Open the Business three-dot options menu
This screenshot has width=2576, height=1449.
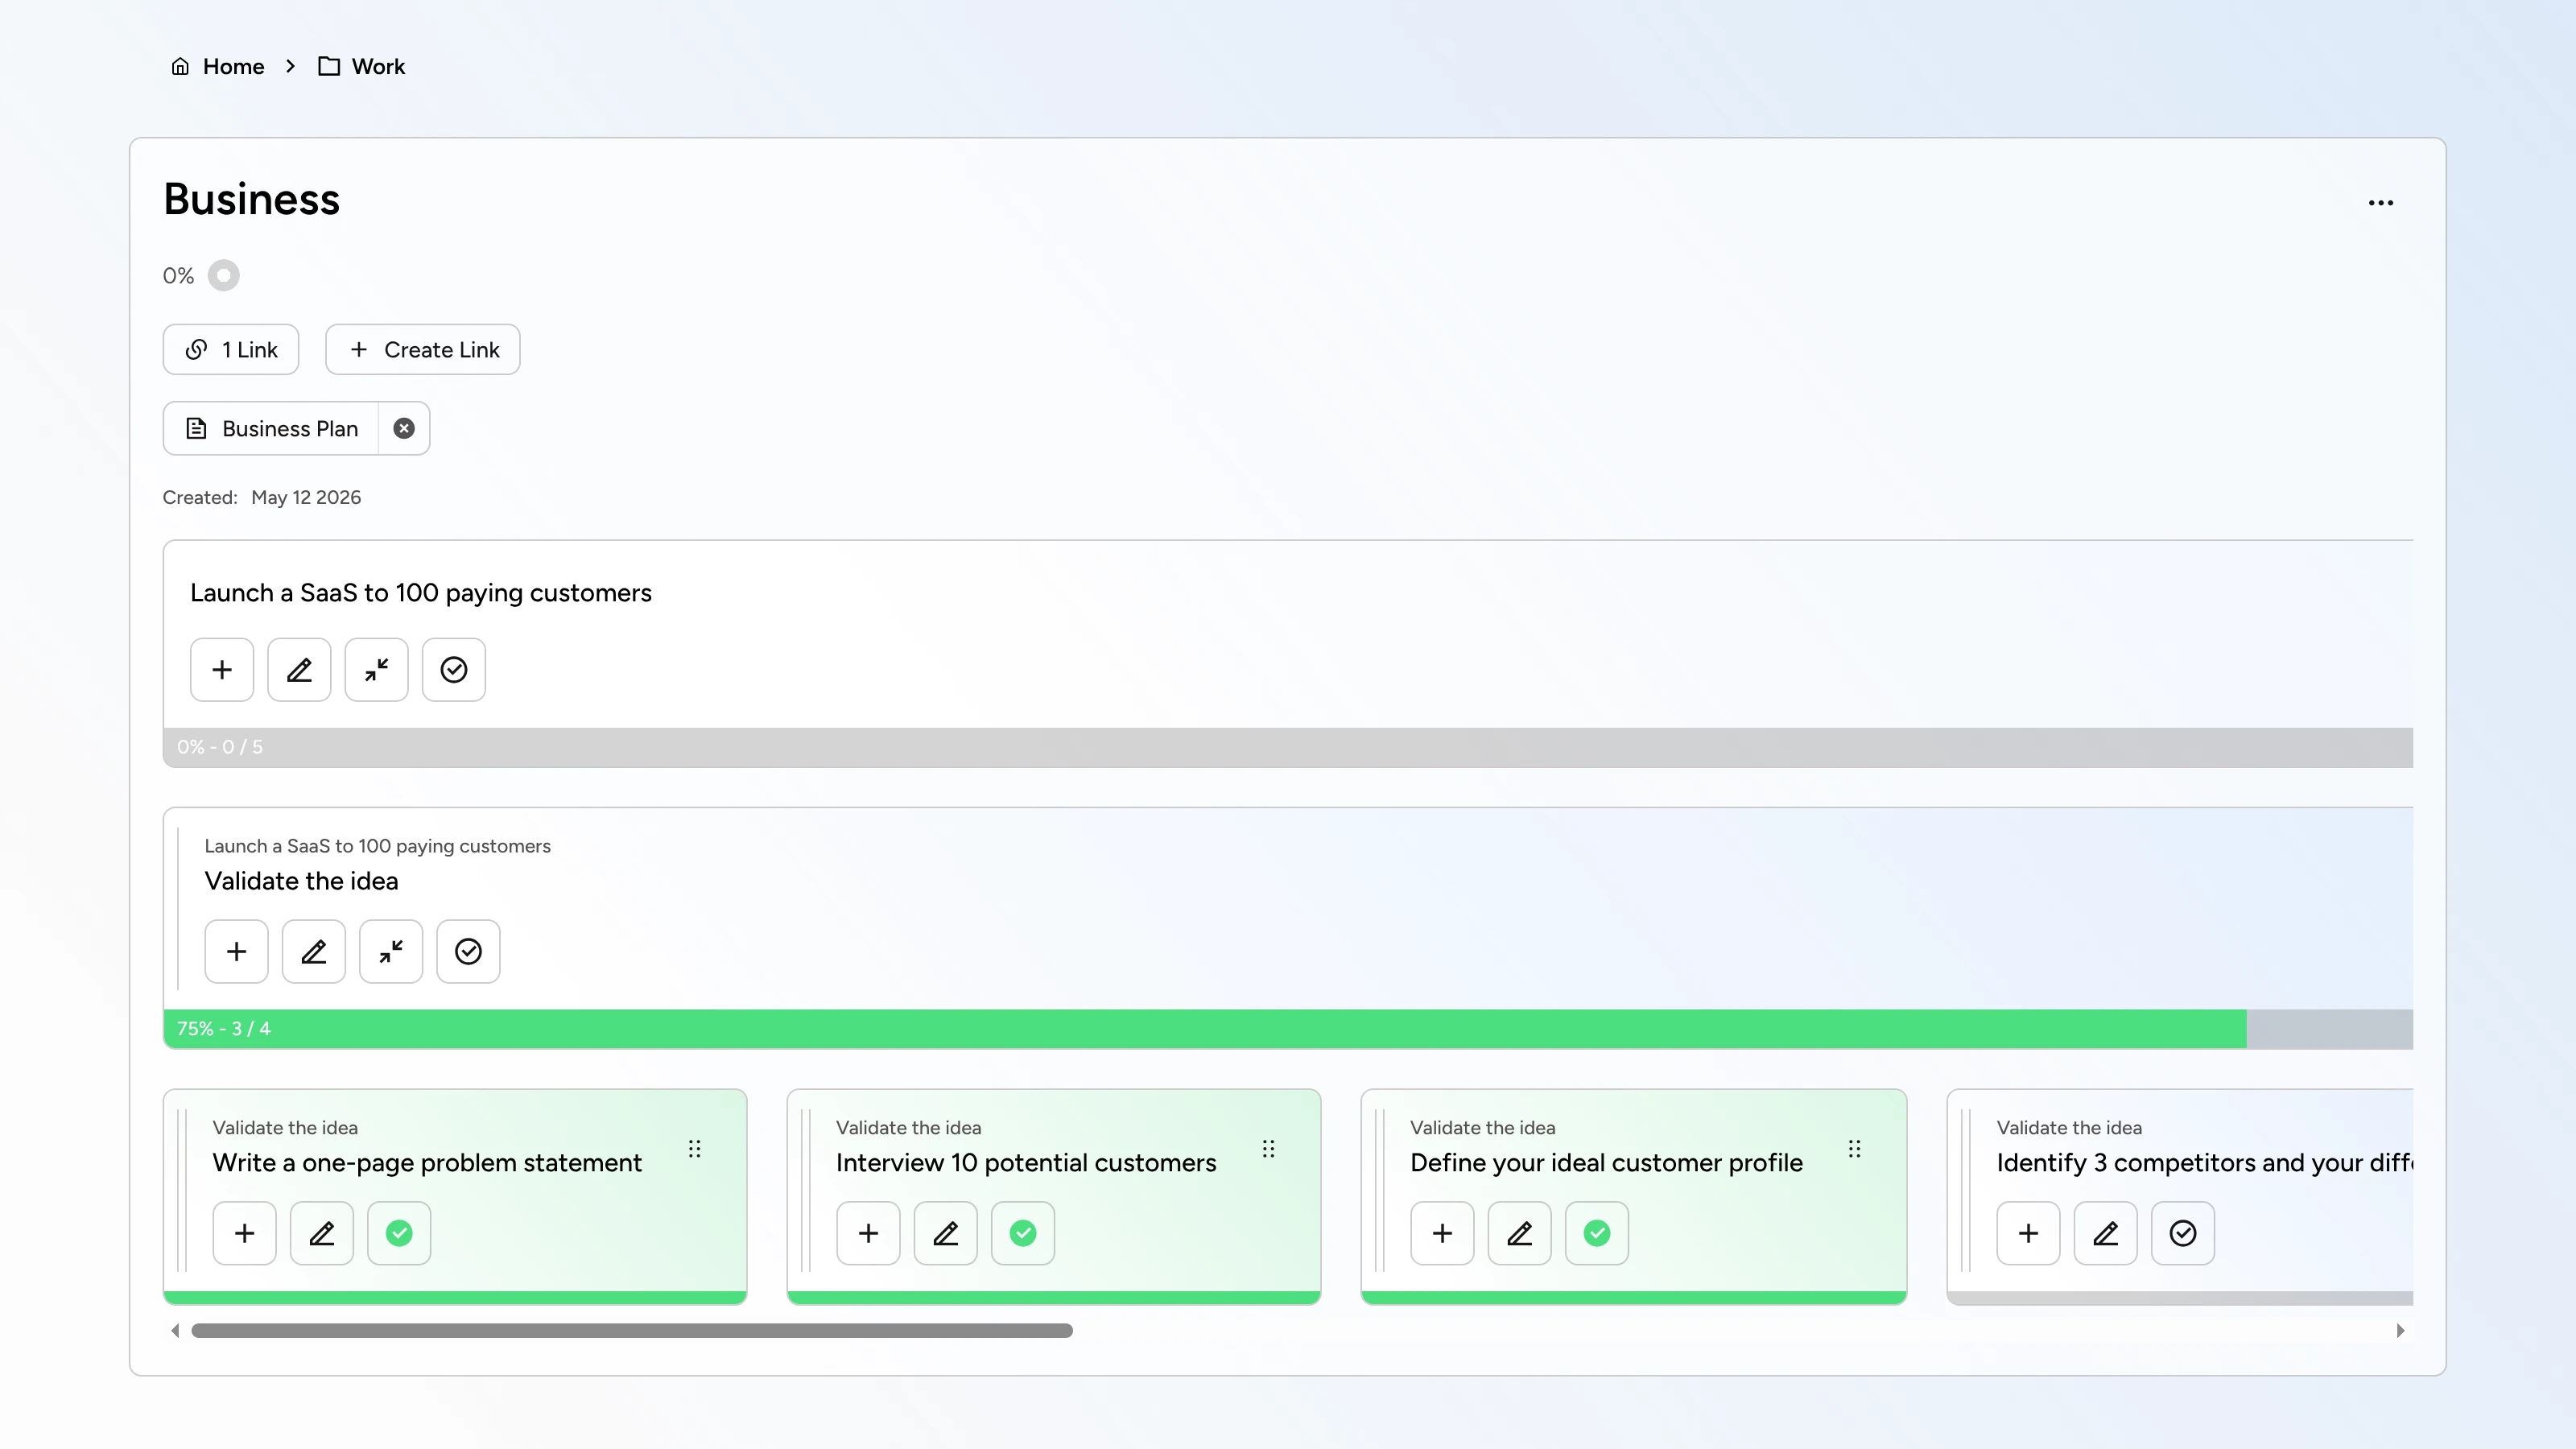point(2380,203)
